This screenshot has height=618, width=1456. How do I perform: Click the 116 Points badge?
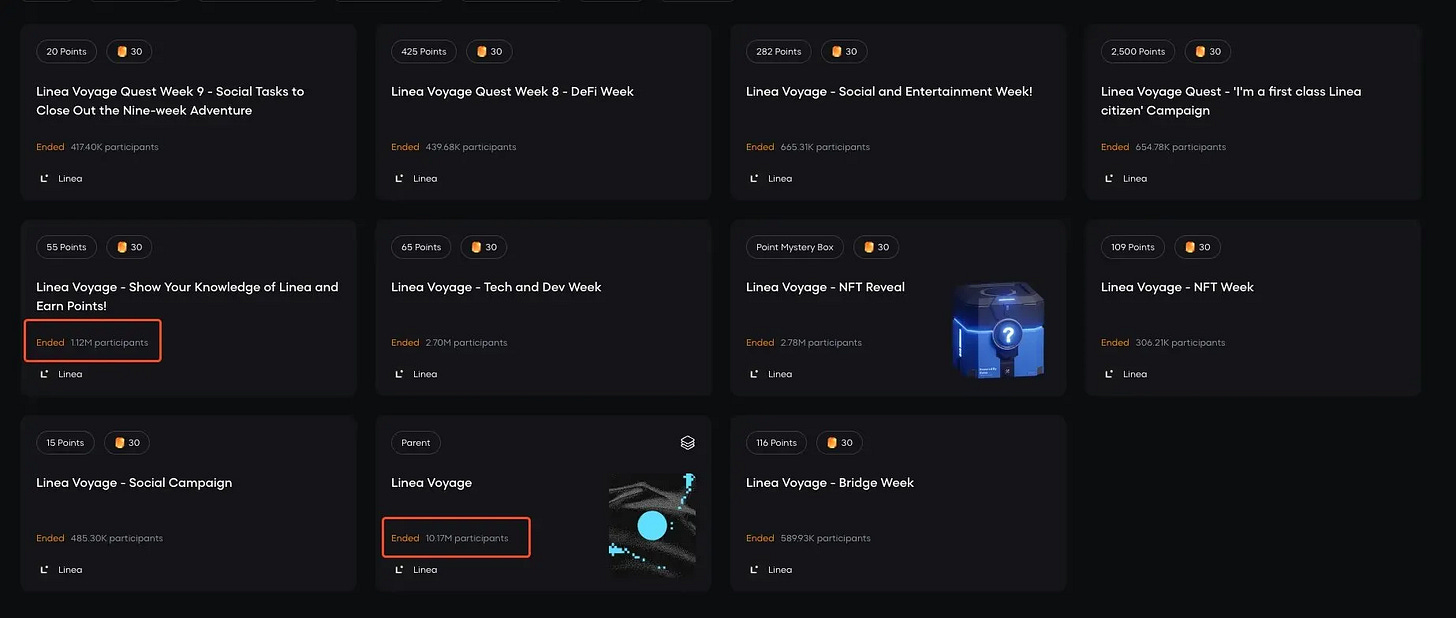tap(776, 443)
